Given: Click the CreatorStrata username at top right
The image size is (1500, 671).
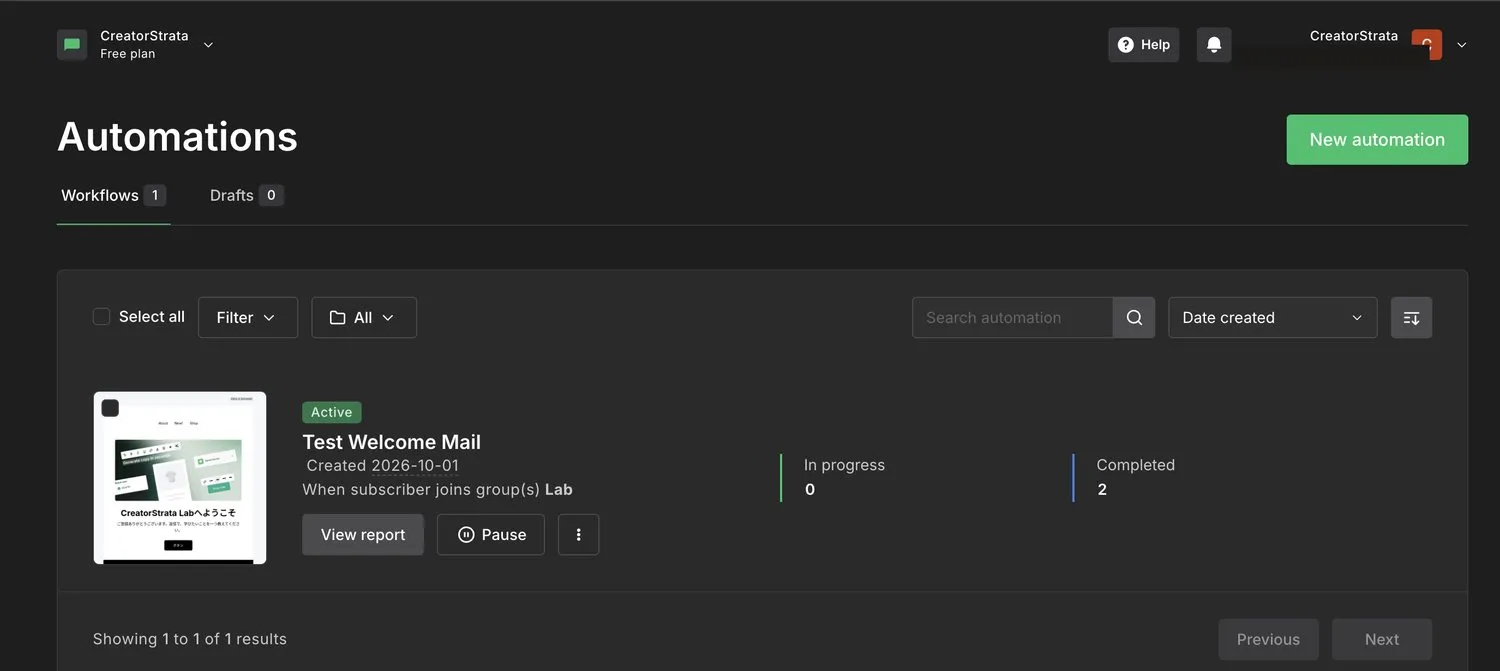Looking at the screenshot, I should (x=1354, y=36).
